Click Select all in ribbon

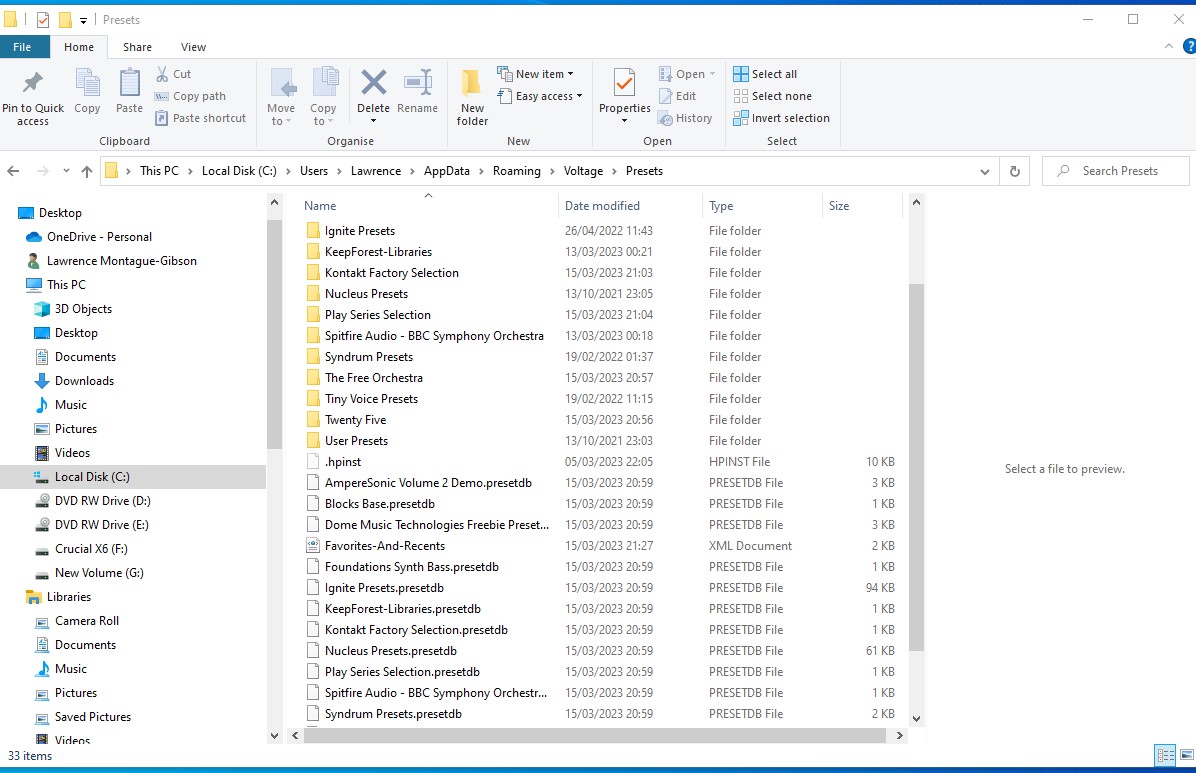click(765, 74)
